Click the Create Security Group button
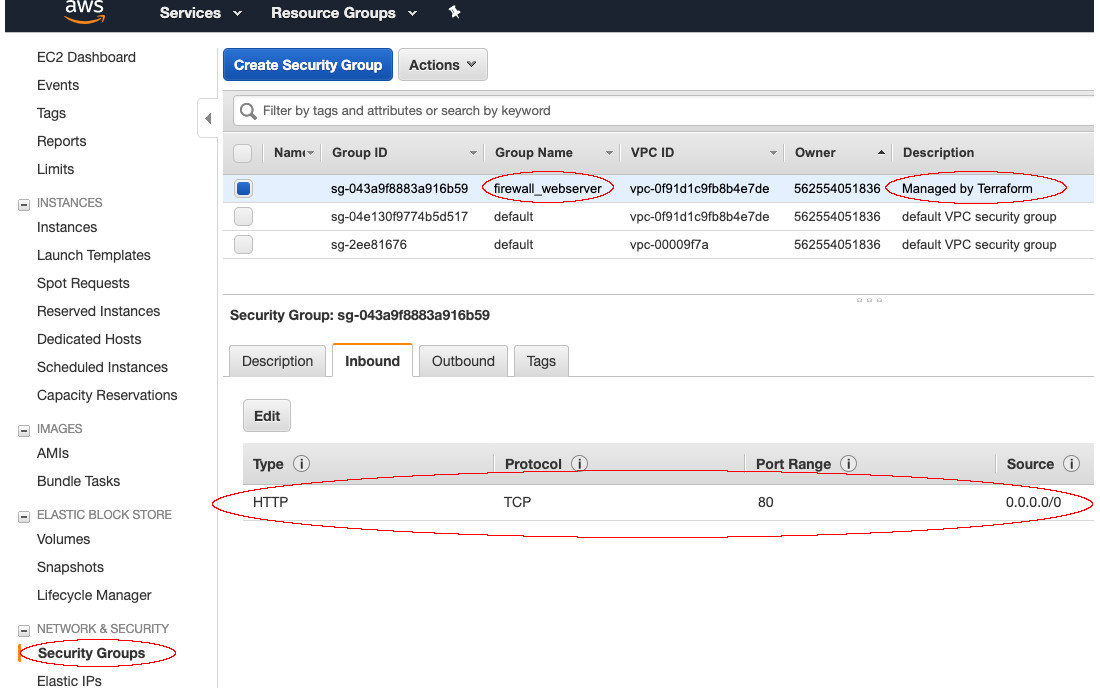 point(308,65)
